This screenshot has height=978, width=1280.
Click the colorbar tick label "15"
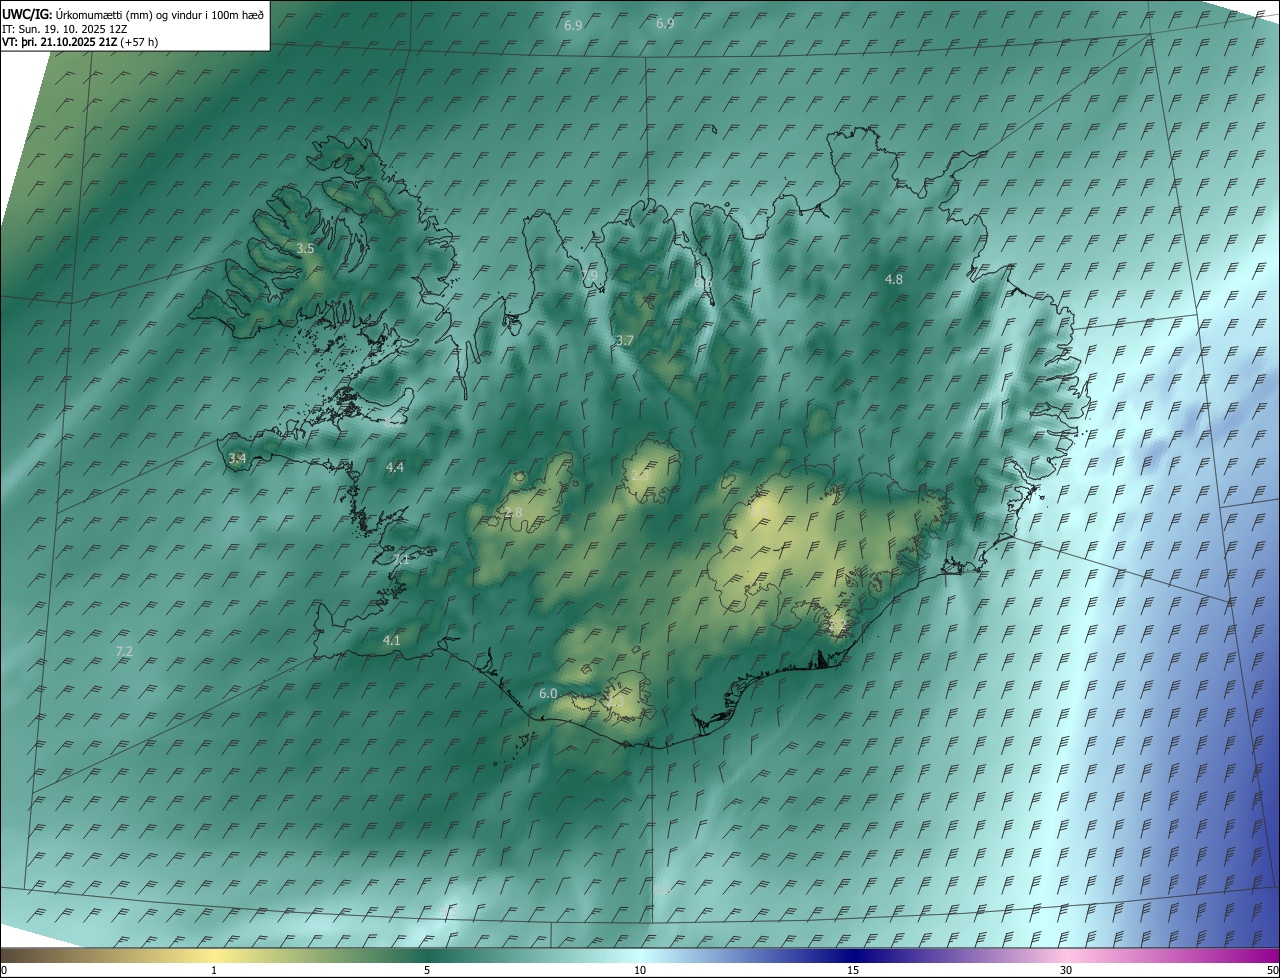click(x=853, y=971)
